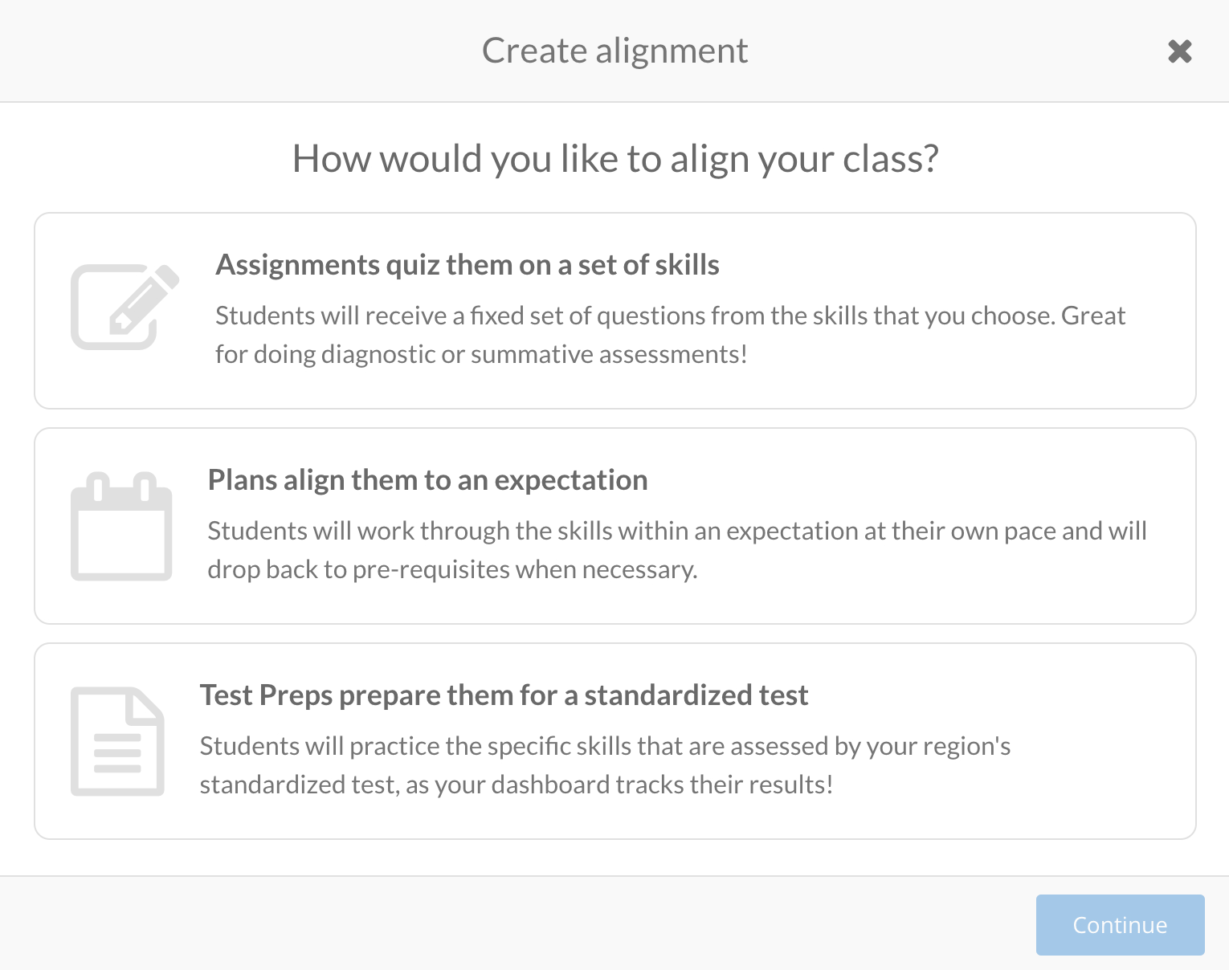This screenshot has height=970, width=1229.
Task: Select the Test Preps alignment option
Action: [x=614, y=738]
